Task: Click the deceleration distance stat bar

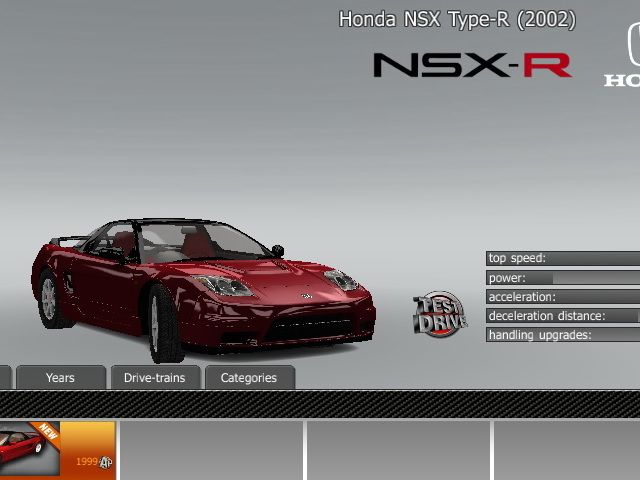Action: (x=563, y=316)
